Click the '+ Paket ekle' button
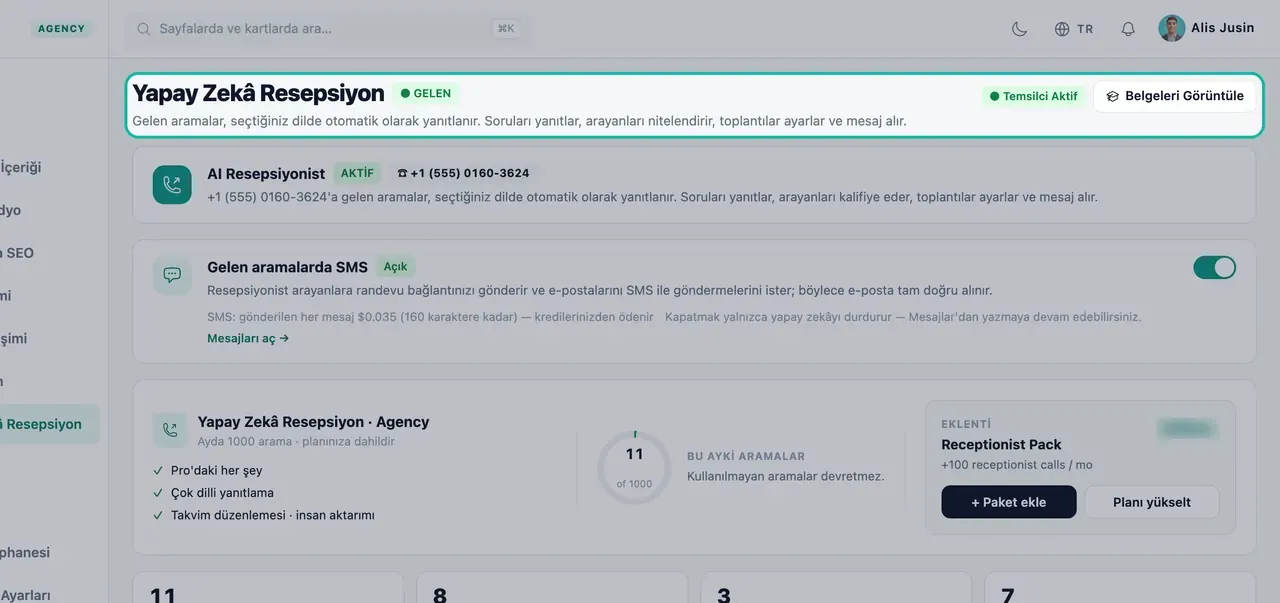 click(x=1009, y=502)
